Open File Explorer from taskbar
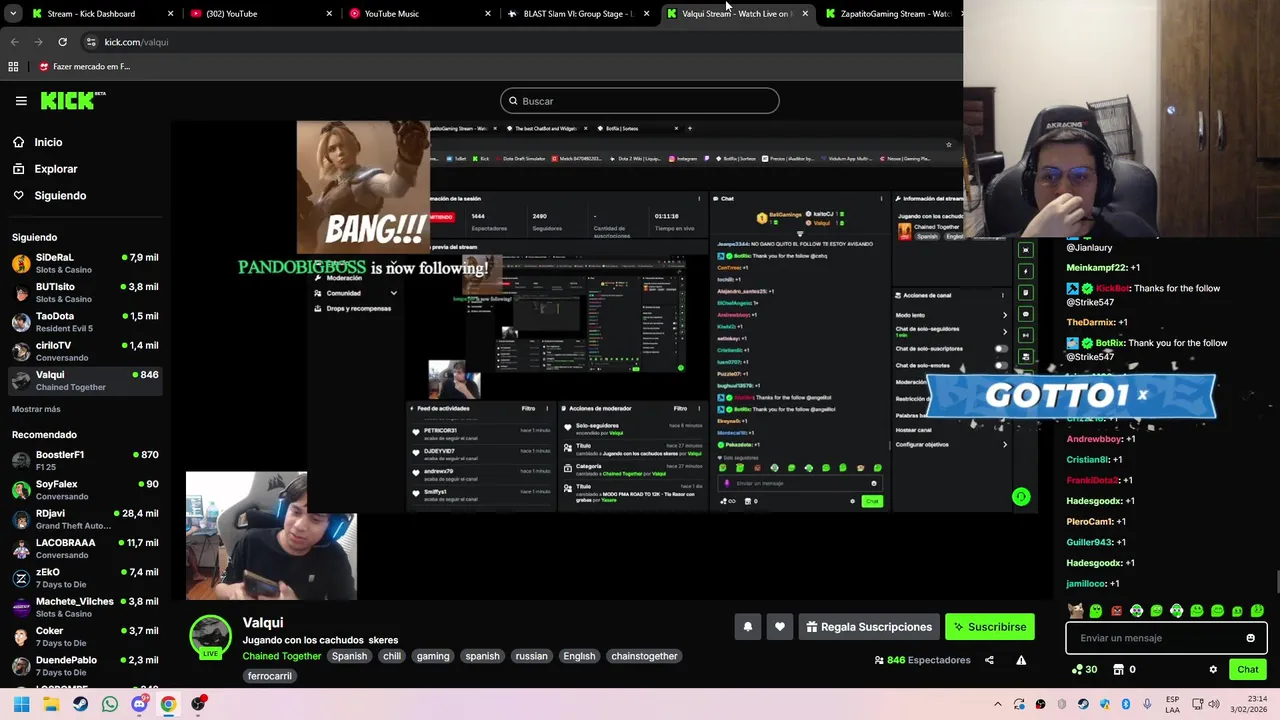This screenshot has height=720, width=1280. point(51,704)
